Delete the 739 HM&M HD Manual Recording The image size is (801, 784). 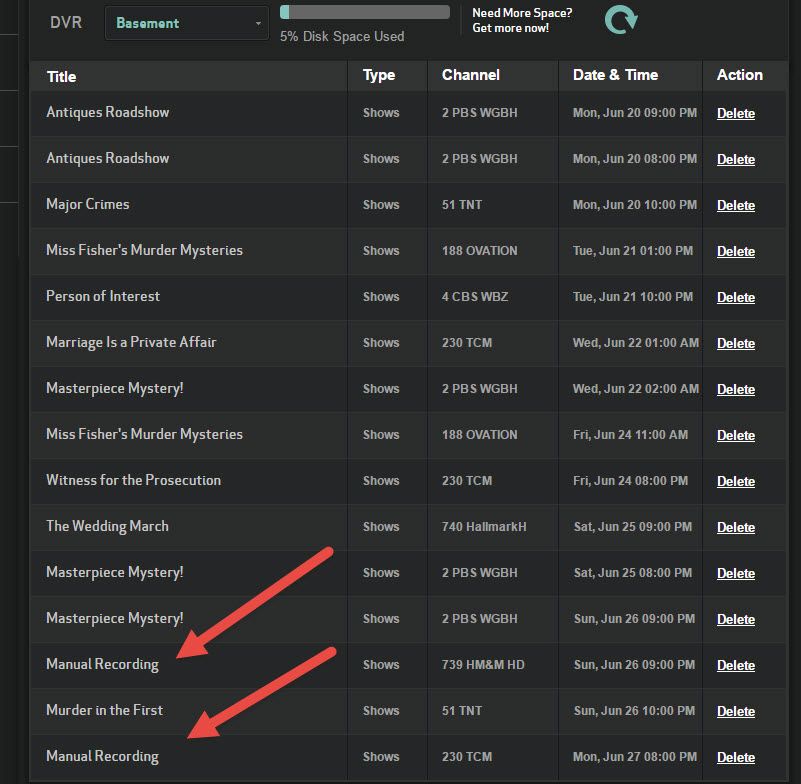pos(736,665)
